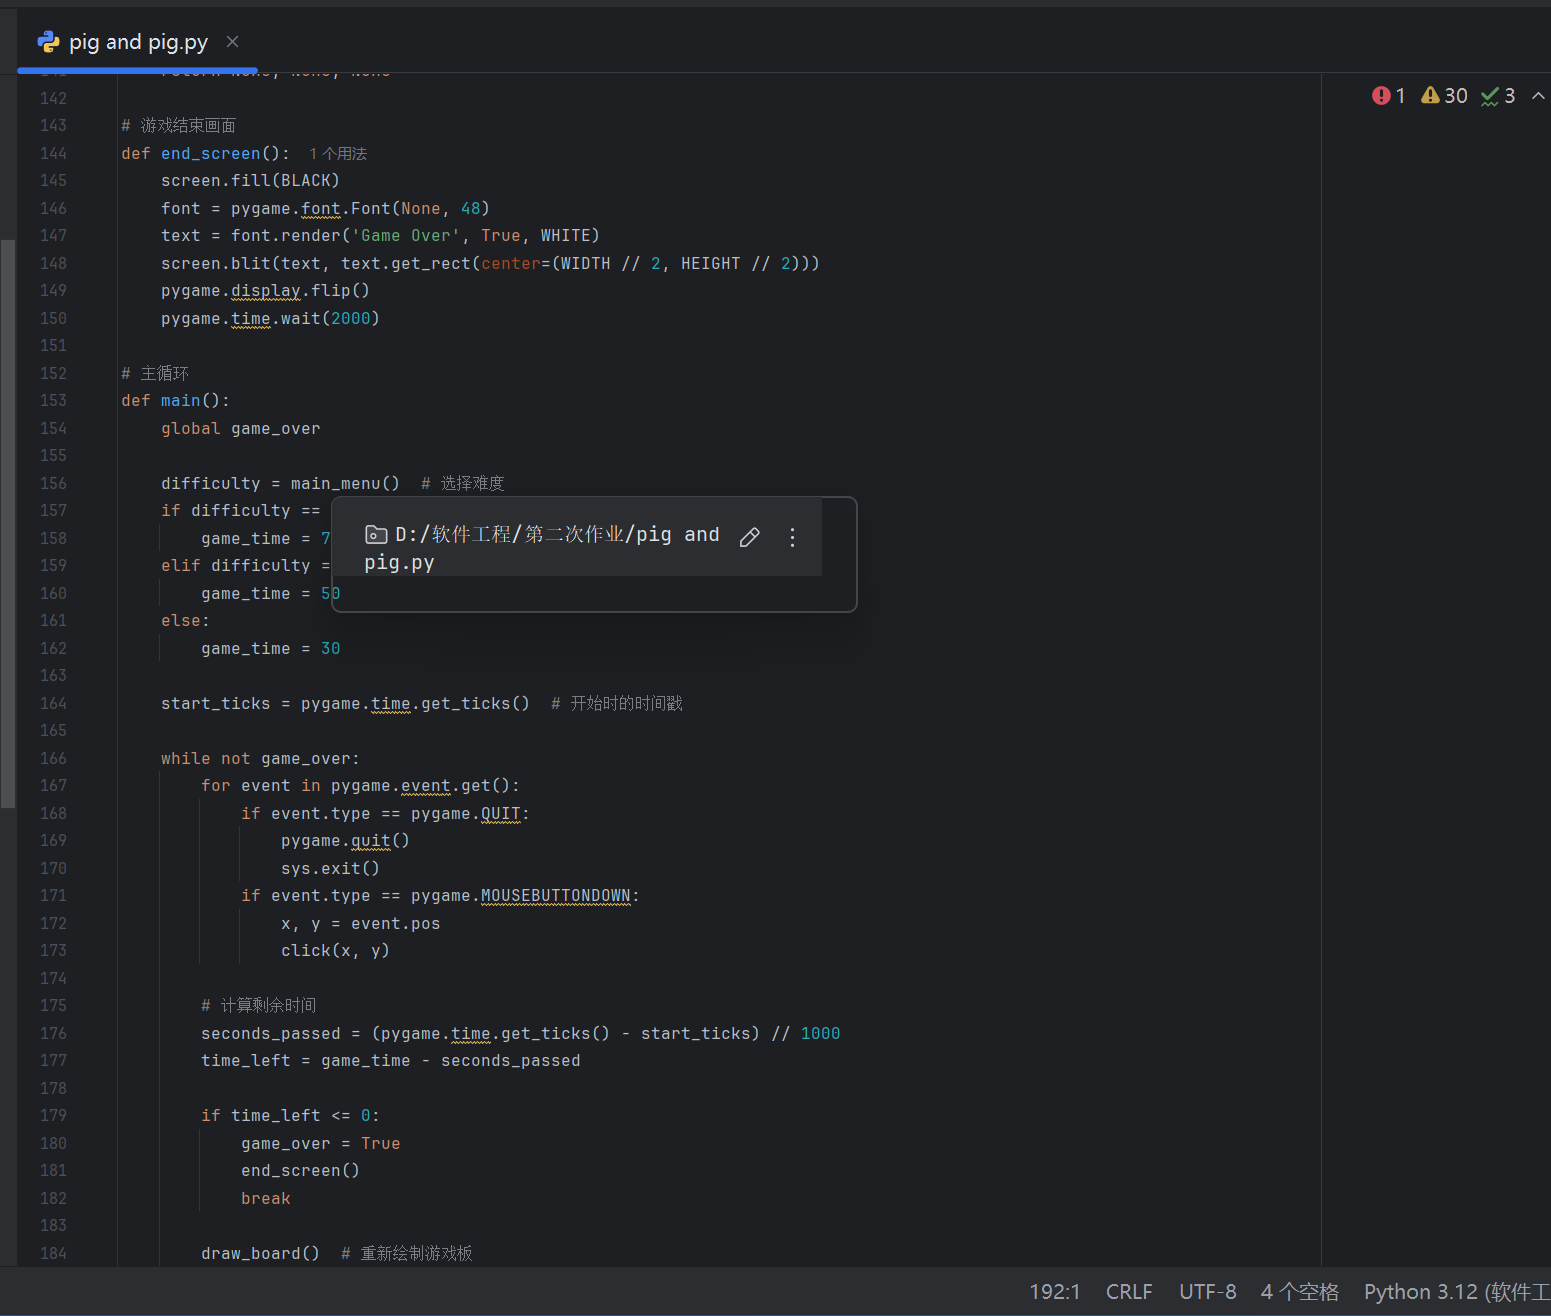1551x1316 pixels.
Task: Open the error count indicator showing 1
Action: (x=1389, y=96)
